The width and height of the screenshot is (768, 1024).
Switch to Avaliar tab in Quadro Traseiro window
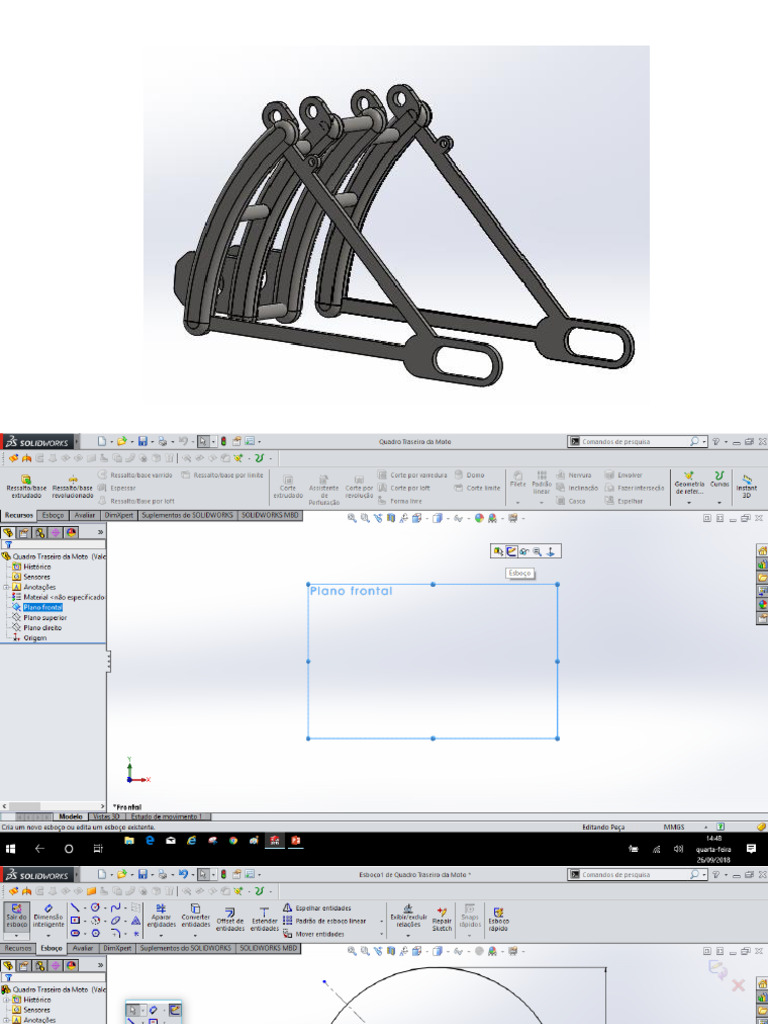click(85, 515)
